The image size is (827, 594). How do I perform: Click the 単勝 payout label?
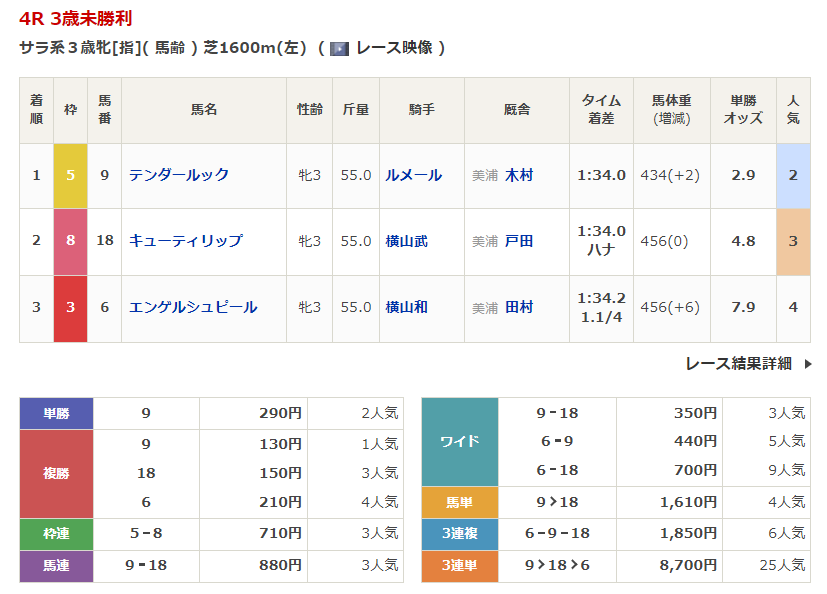tap(56, 413)
